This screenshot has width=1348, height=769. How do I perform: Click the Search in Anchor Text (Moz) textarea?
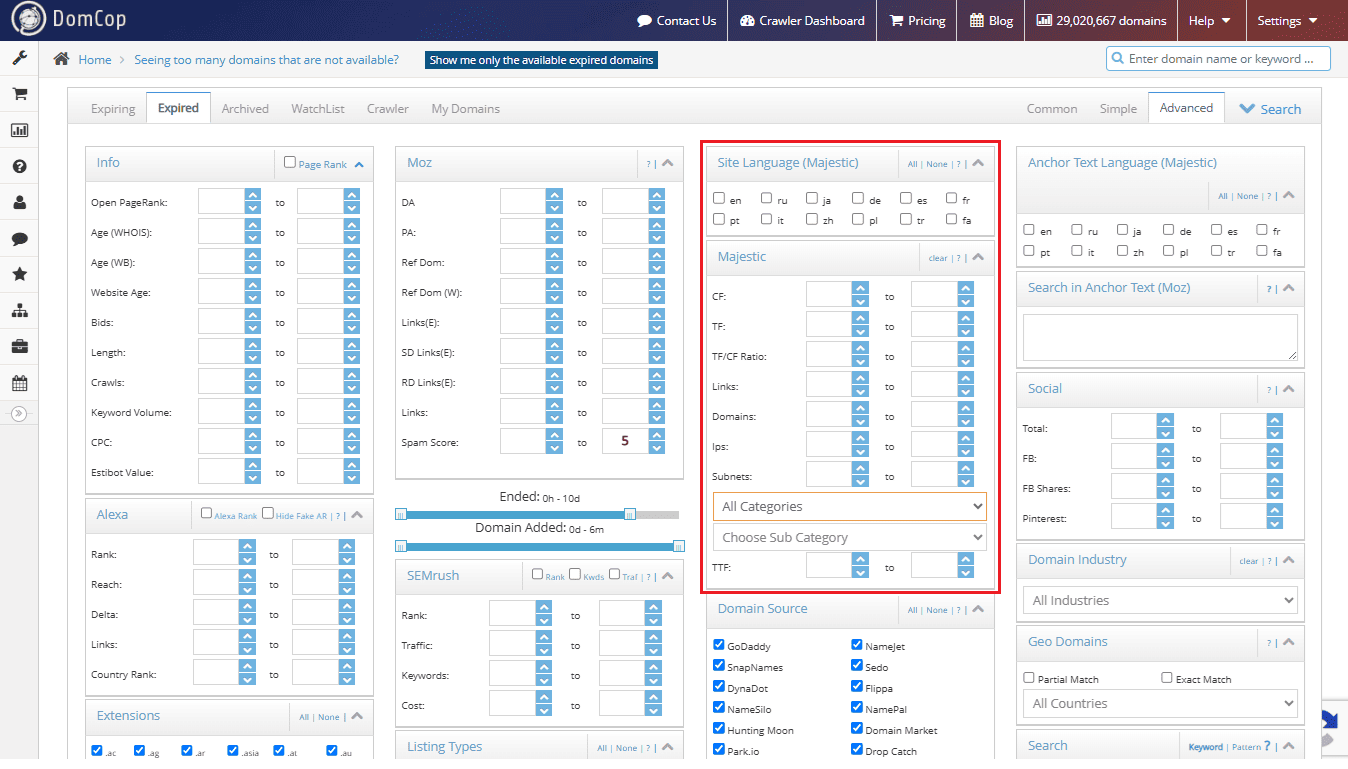coord(1160,337)
